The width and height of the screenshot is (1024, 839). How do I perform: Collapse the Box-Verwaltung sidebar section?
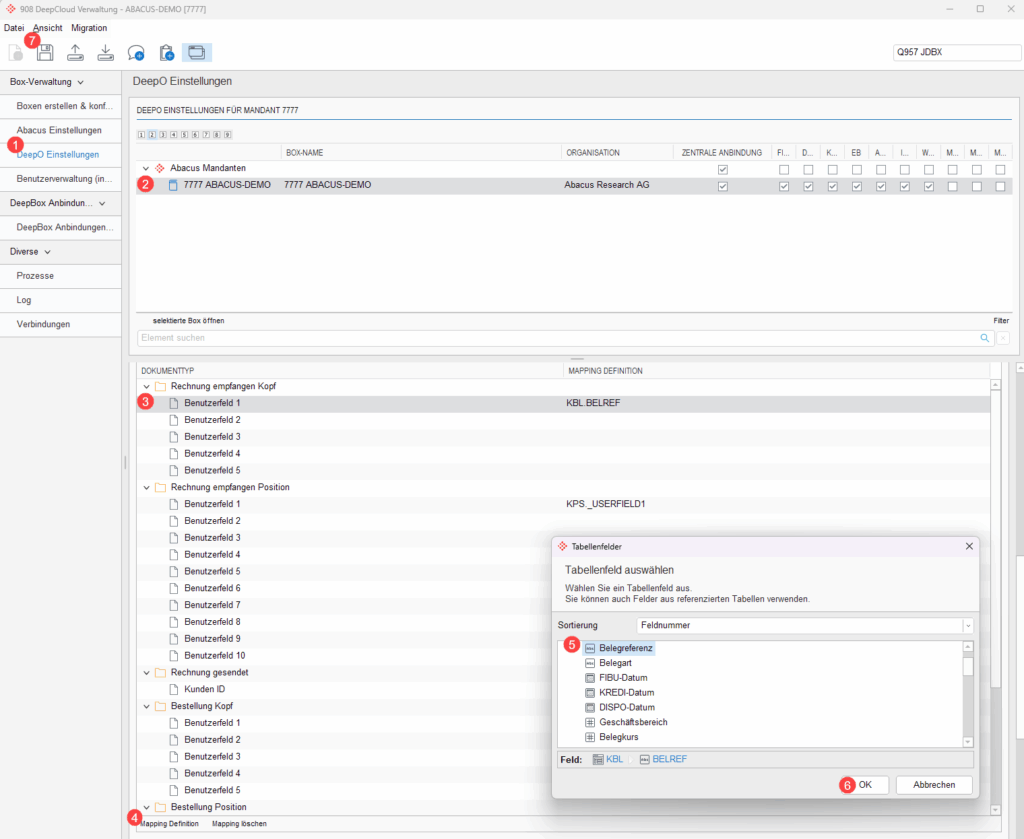80,82
